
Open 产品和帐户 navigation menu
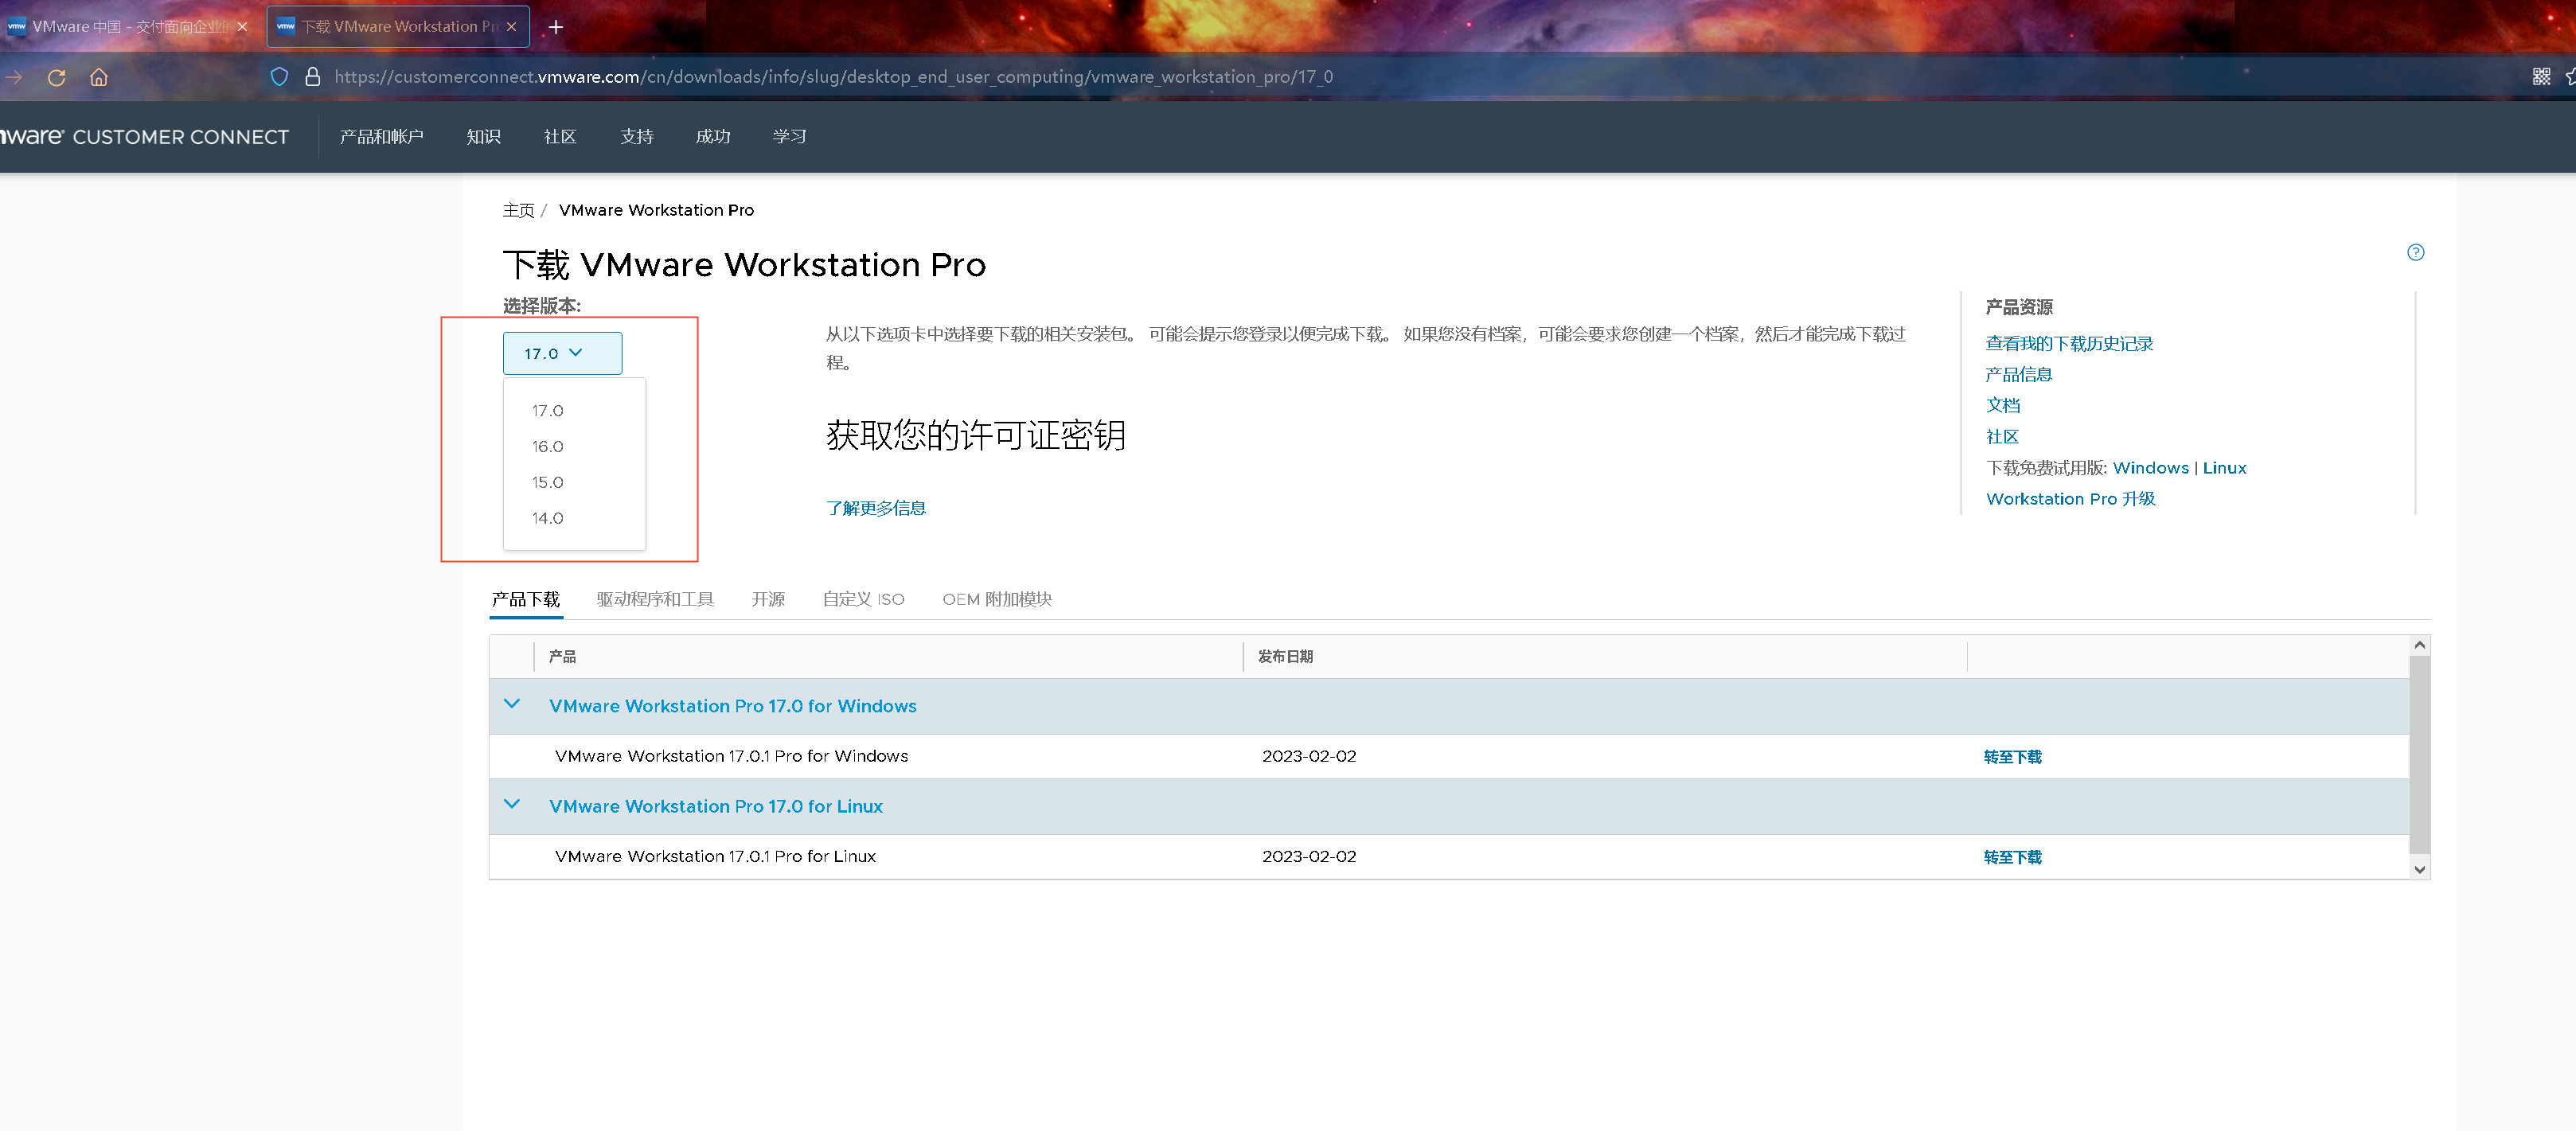point(381,137)
